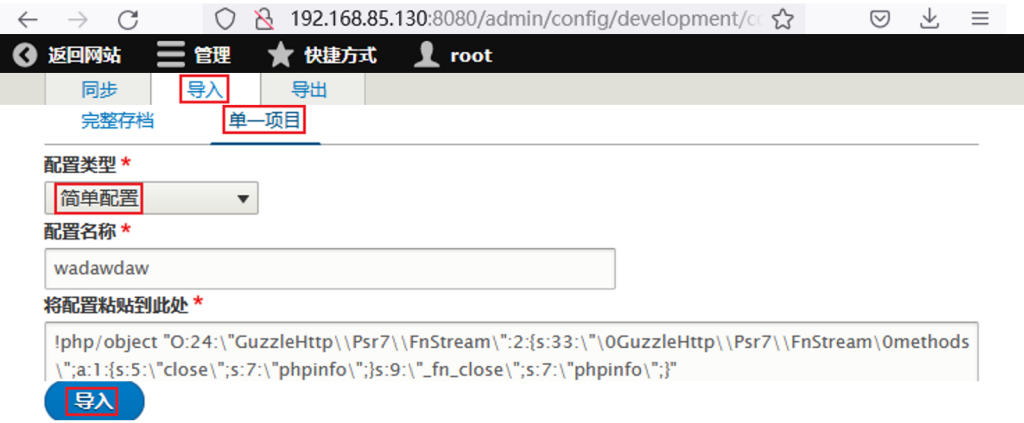The width and height of the screenshot is (1024, 423).
Task: Open 快捷方式 shortcuts menu
Action: tap(323, 55)
